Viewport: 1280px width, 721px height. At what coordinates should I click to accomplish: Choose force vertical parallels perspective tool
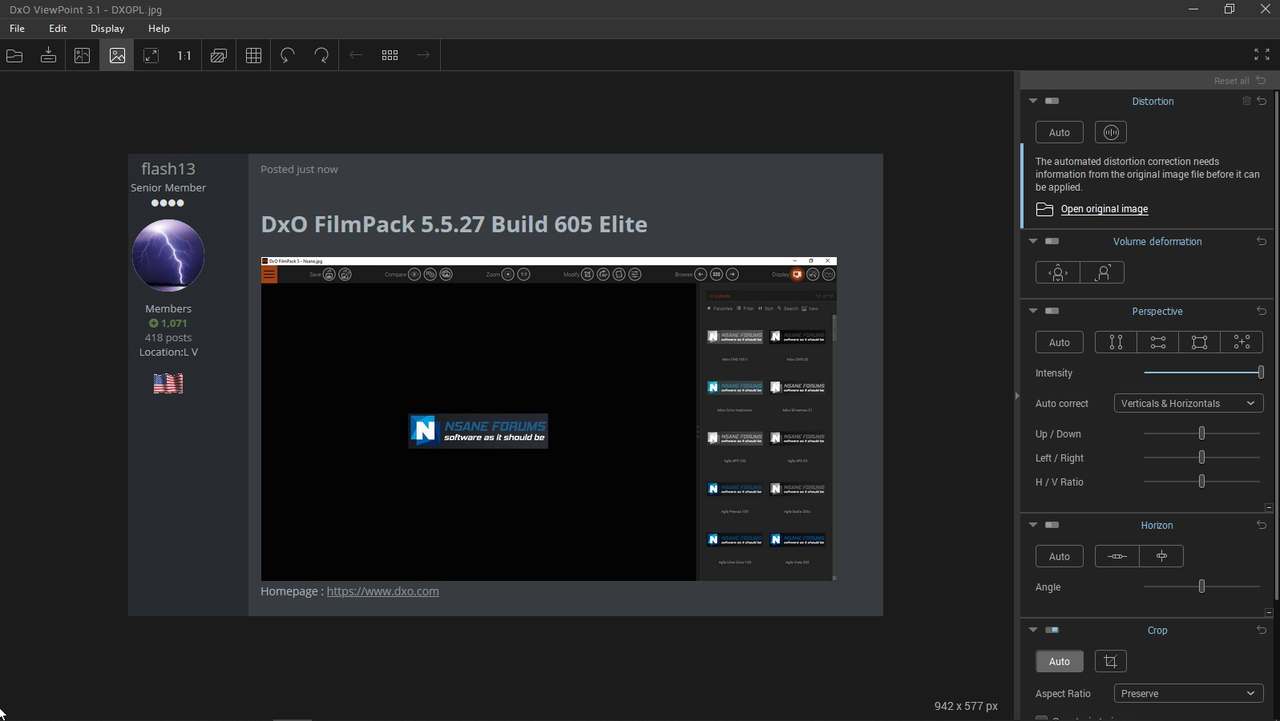(1116, 342)
